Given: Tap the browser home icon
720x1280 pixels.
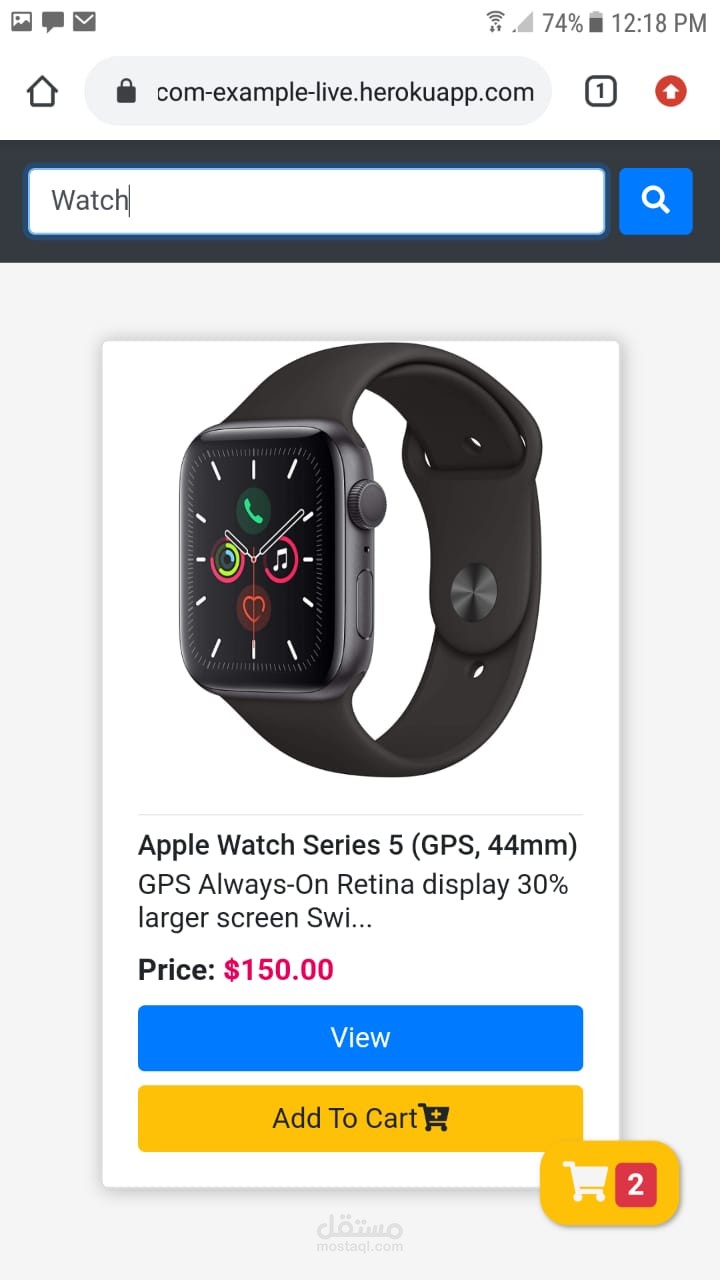Looking at the screenshot, I should 42,92.
